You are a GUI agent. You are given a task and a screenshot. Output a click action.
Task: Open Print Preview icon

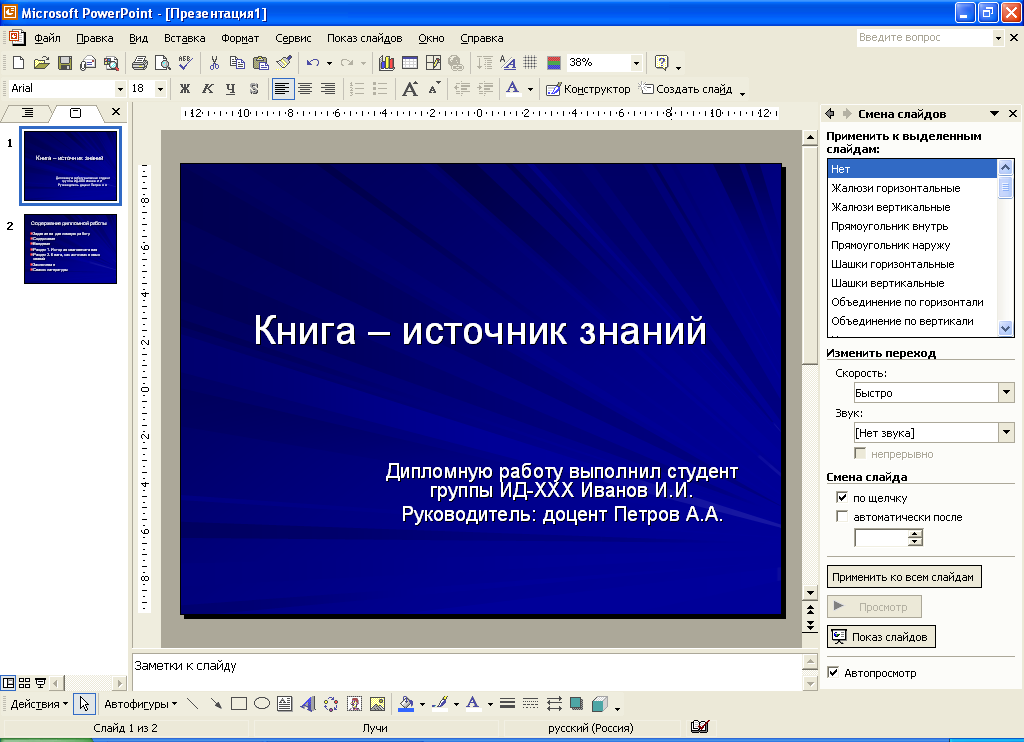[x=162, y=63]
